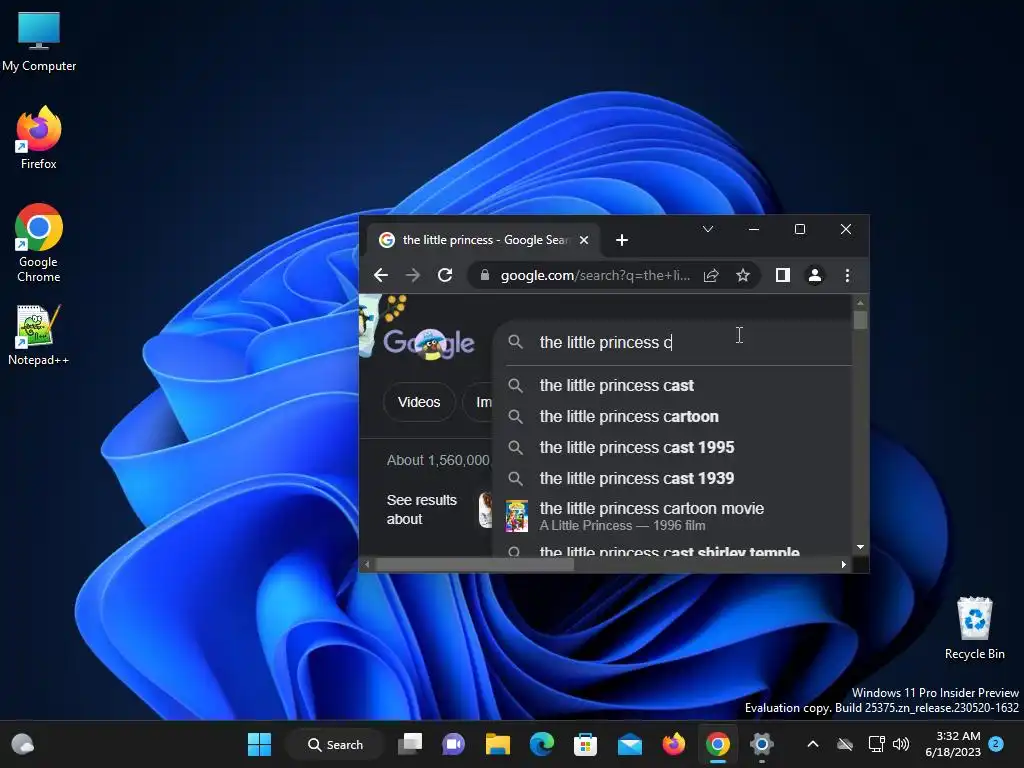Image resolution: width=1024 pixels, height=768 pixels.
Task: Toggle Chrome's side panel
Action: [x=782, y=276]
